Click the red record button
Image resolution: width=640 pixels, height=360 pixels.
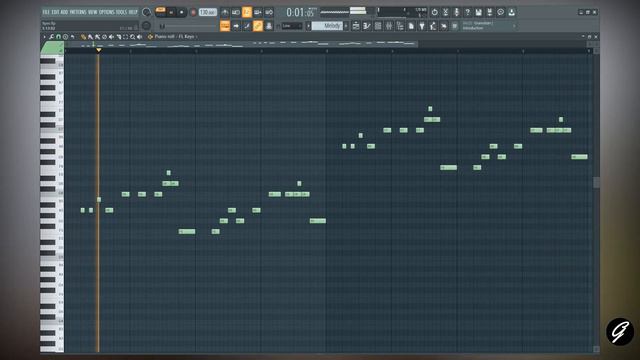193,12
